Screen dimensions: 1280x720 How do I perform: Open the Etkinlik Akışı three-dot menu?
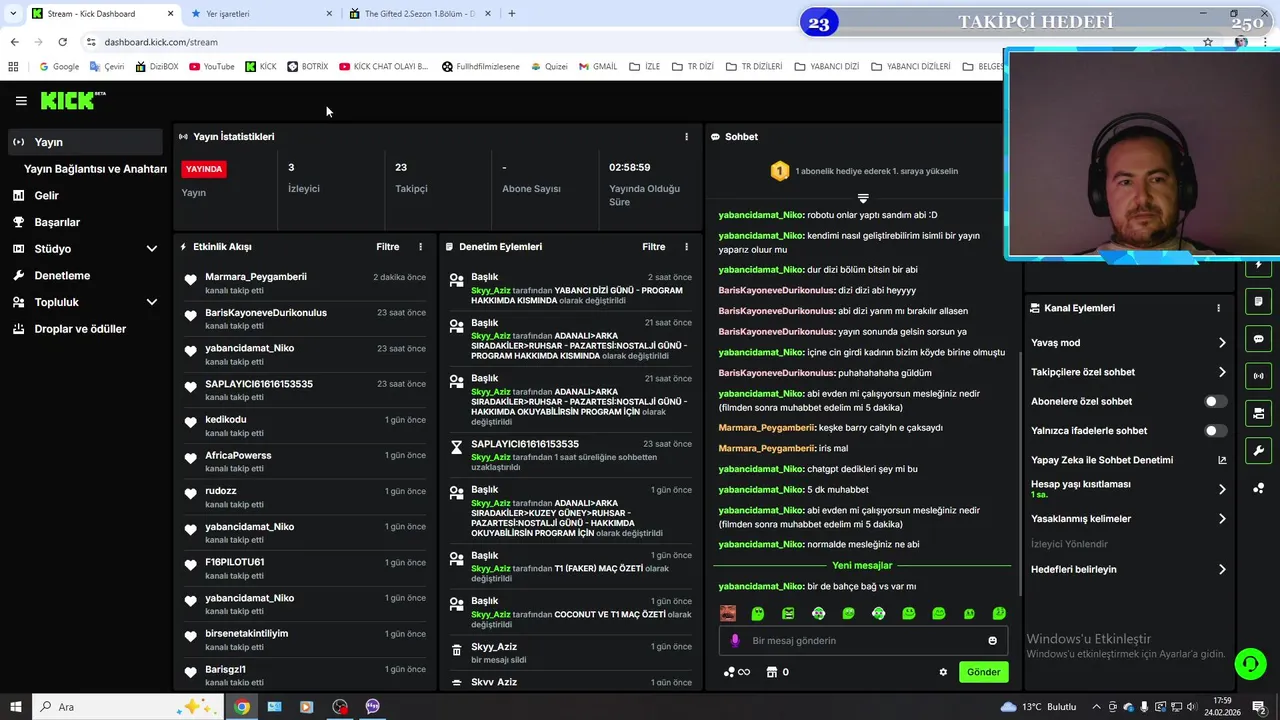click(420, 247)
